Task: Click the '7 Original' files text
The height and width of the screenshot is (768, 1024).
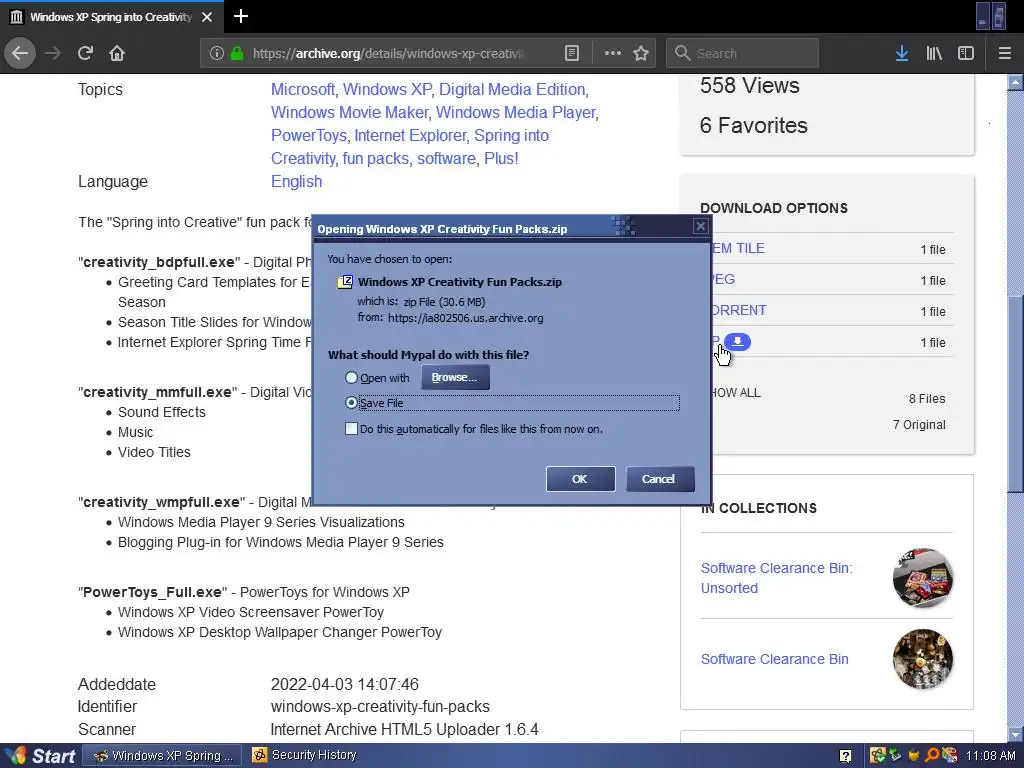Action: (x=920, y=424)
